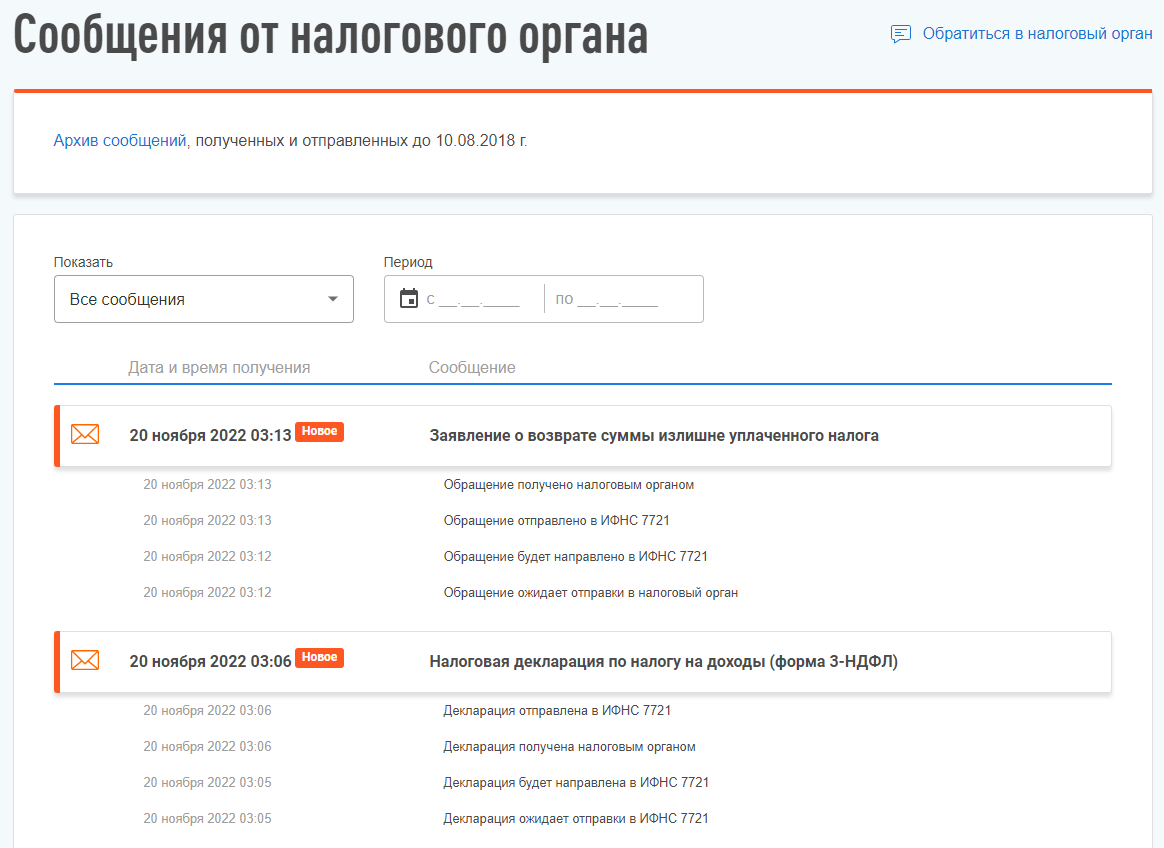Open "Налоговая декларация по налогу на доходы" message
The width and height of the screenshot is (1164, 848).
[x=663, y=662]
